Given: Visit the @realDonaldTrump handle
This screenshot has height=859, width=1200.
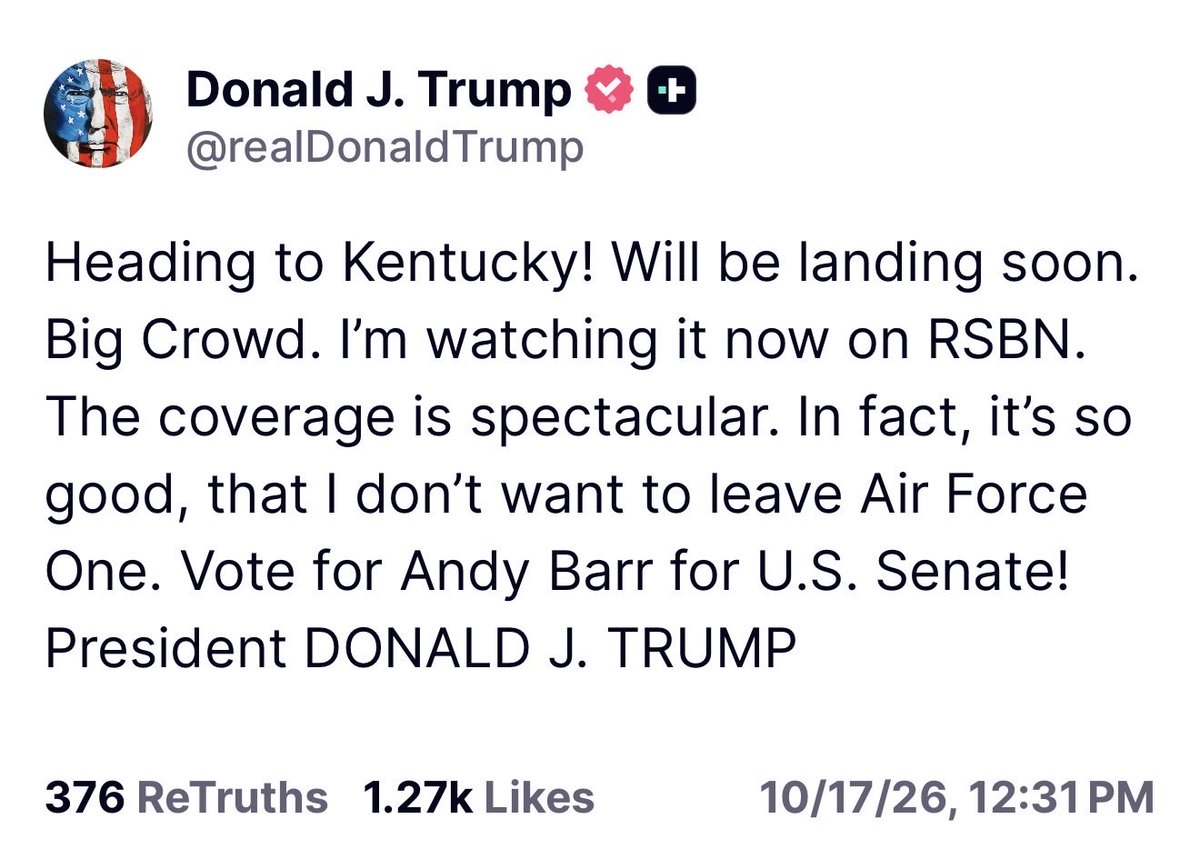Looking at the screenshot, I should coord(385,147).
